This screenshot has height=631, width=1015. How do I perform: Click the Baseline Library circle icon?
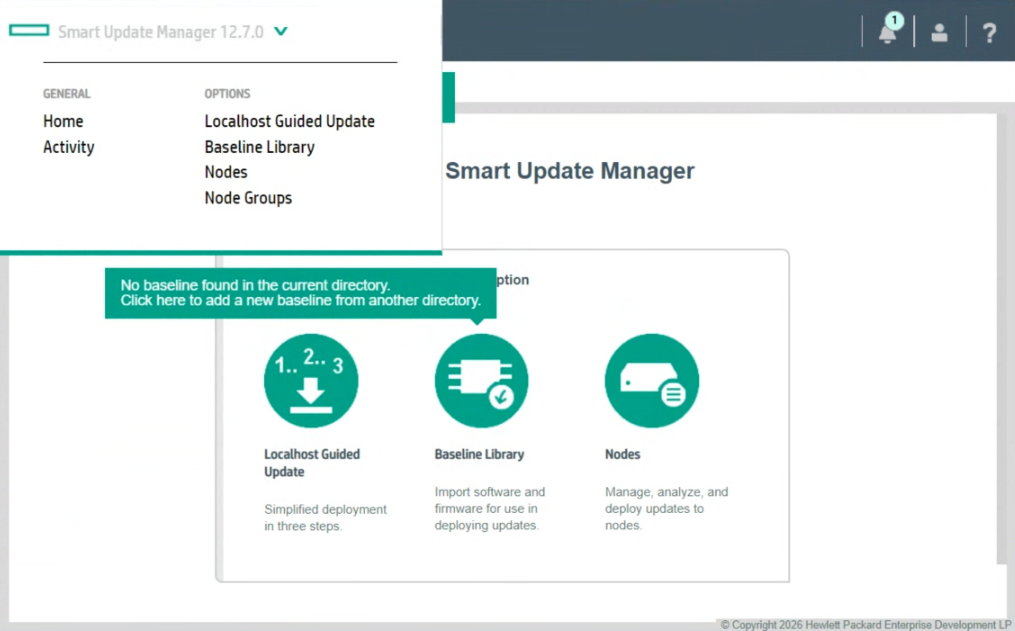coord(481,381)
